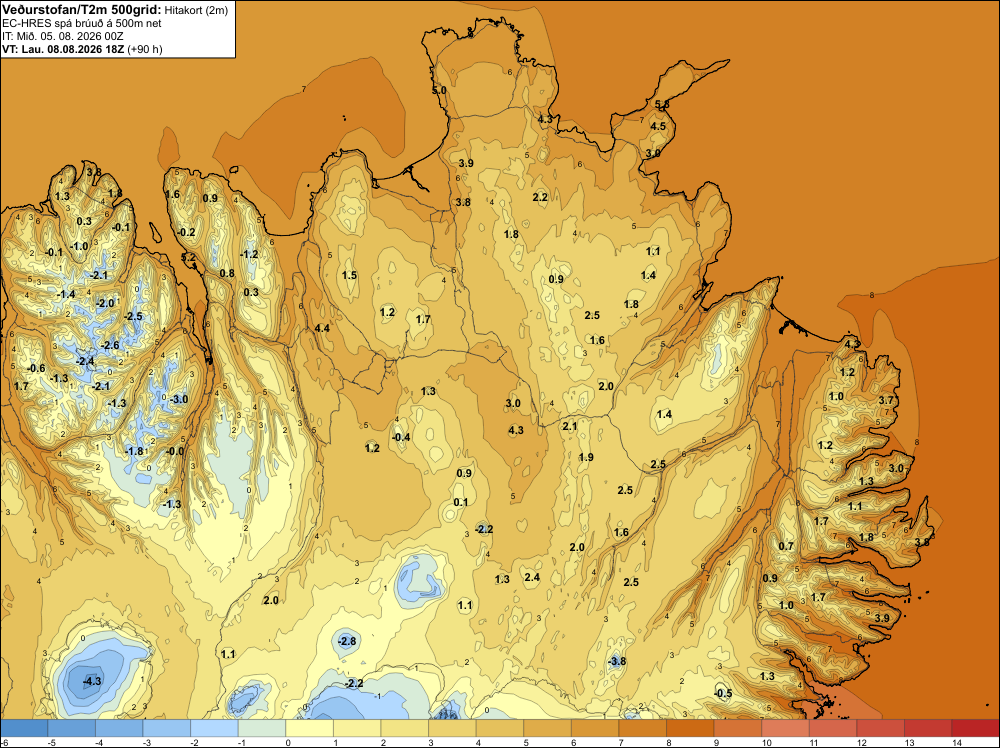Select legend swatch between 0 and 1

coord(309,728)
